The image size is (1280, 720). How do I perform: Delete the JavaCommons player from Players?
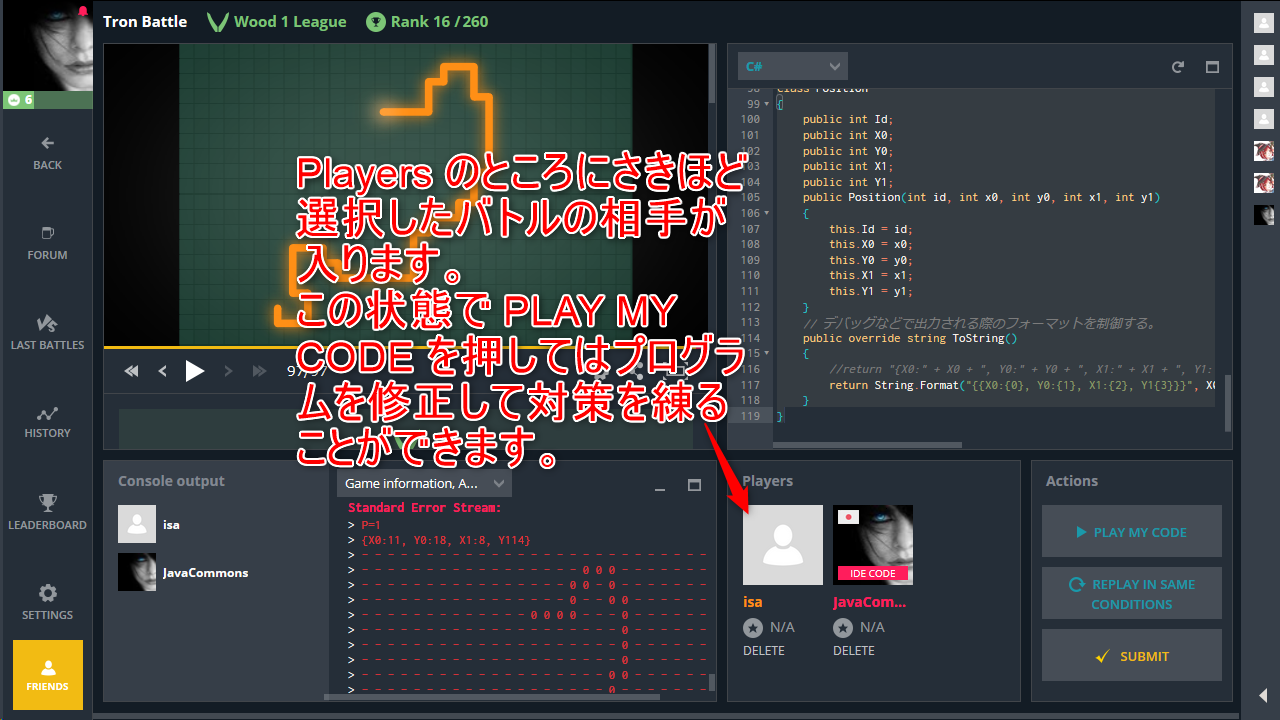854,651
